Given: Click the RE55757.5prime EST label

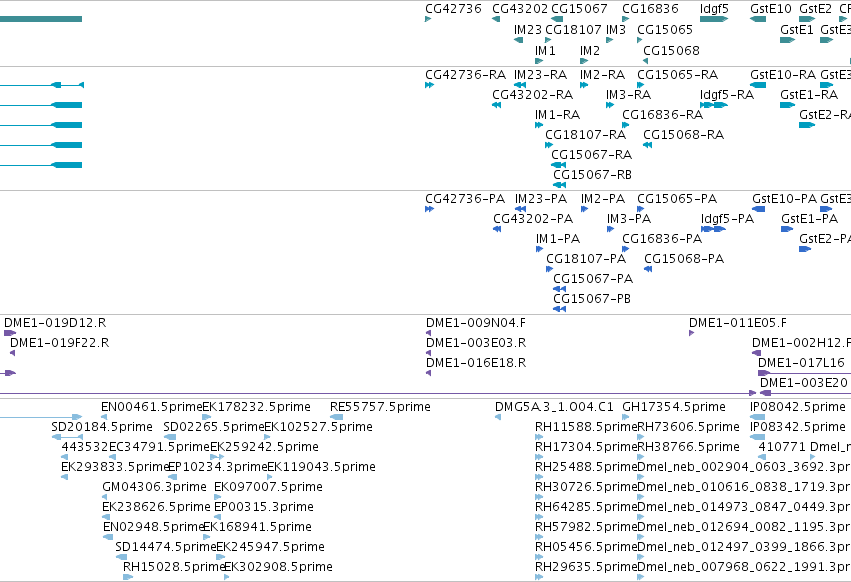Looking at the screenshot, I should 380,408.
